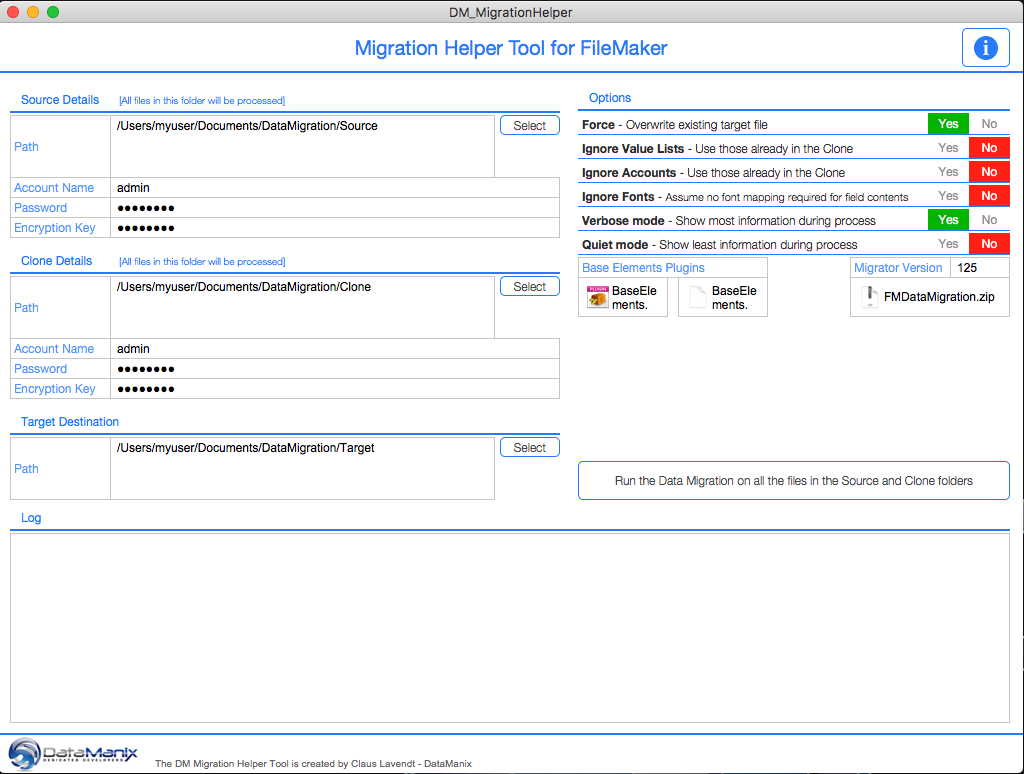
Task: Click the FMDataMigration.zip file icon
Action: point(869,297)
